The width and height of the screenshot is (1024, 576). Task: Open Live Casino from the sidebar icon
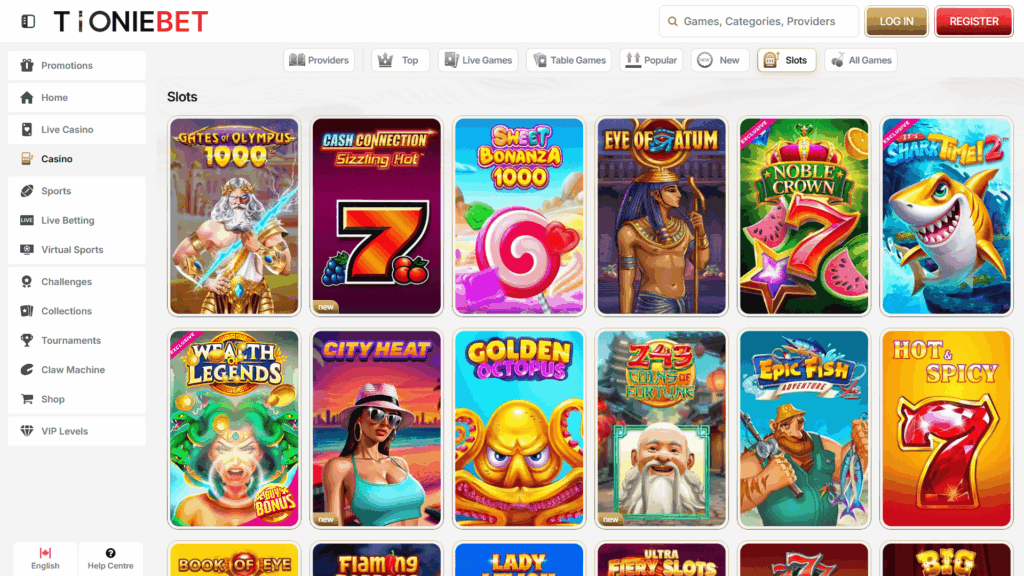pos(25,128)
